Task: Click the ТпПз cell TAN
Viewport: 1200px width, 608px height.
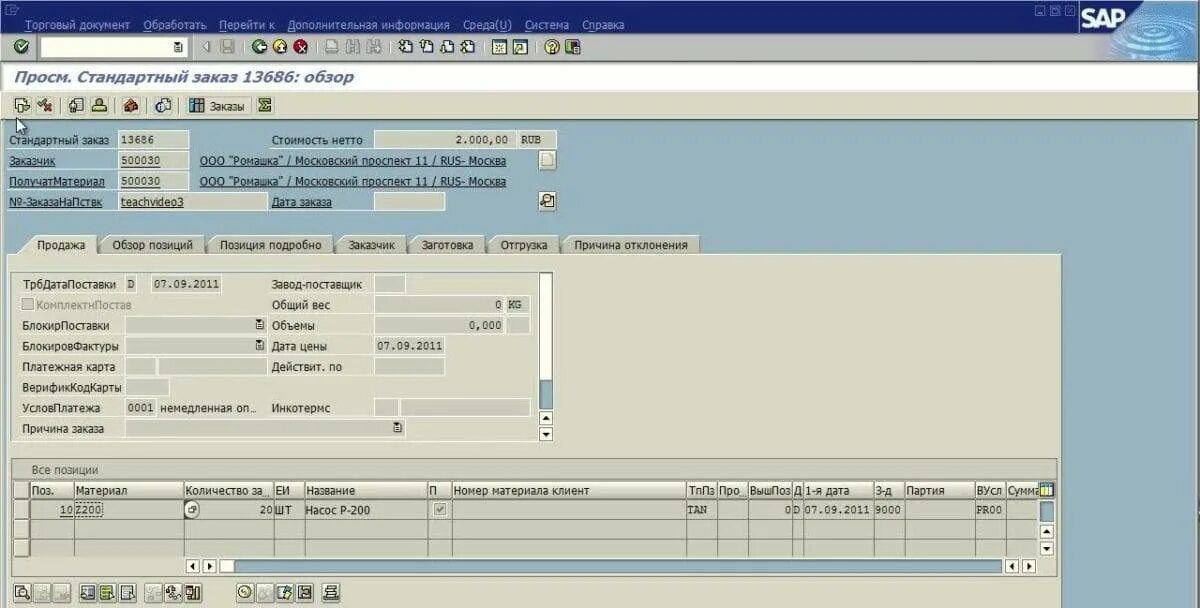Action: [702, 510]
